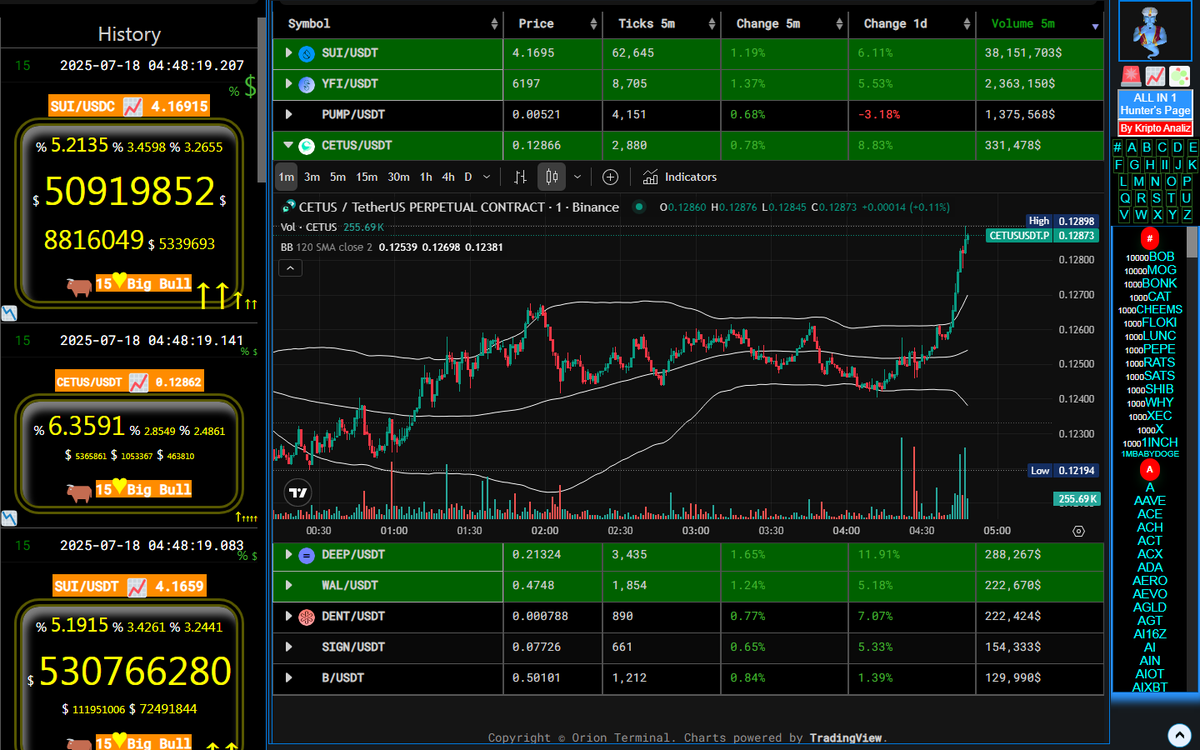
Task: Click the 02:00 mark on time axis
Action: click(x=545, y=531)
